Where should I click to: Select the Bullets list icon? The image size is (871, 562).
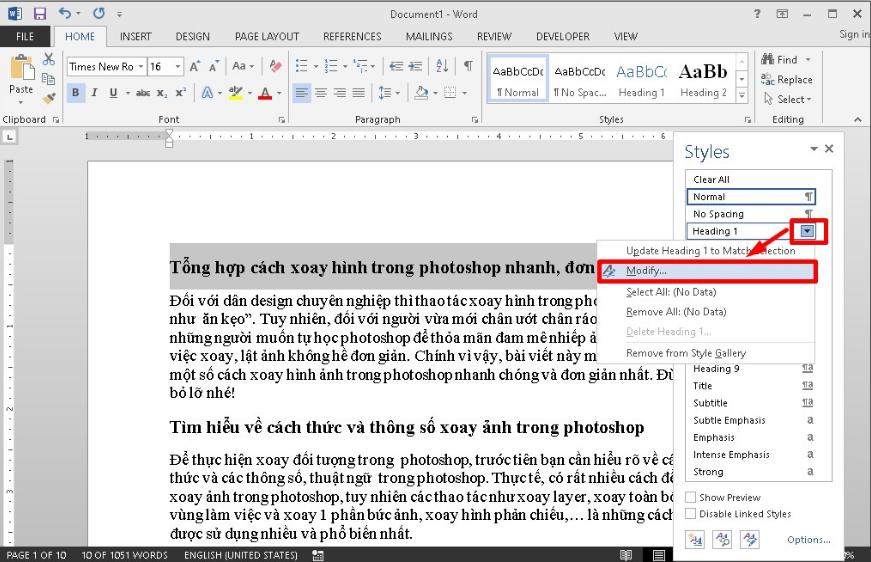click(x=302, y=66)
